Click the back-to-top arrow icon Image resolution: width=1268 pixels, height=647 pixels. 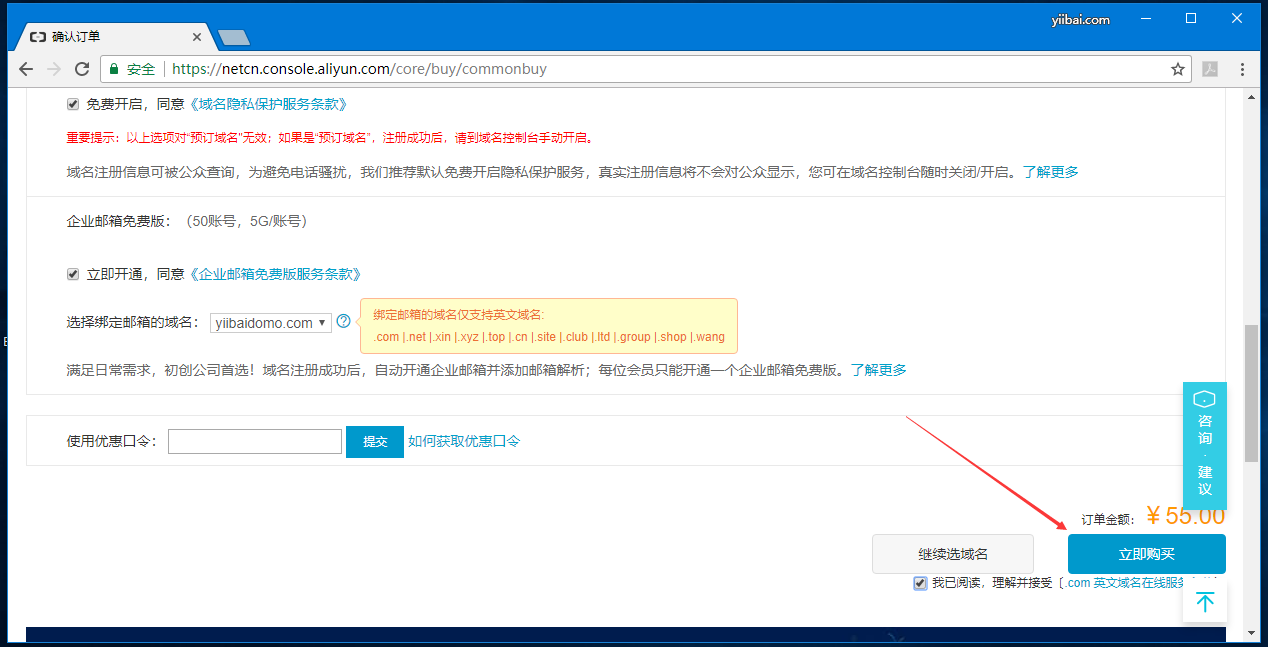coord(1205,601)
